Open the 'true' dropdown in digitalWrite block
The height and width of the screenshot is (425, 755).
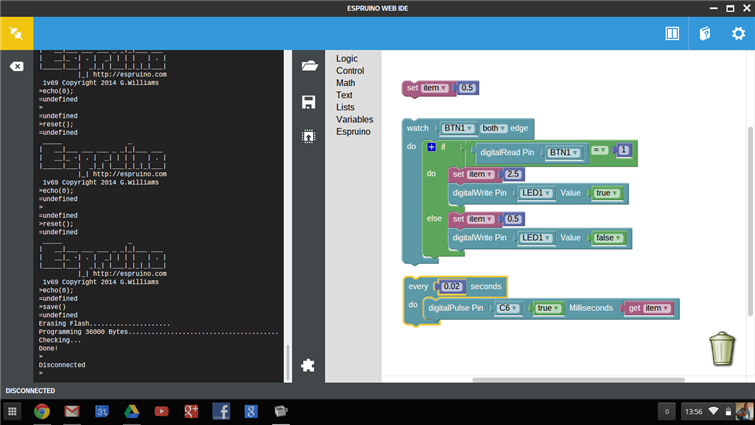point(607,193)
